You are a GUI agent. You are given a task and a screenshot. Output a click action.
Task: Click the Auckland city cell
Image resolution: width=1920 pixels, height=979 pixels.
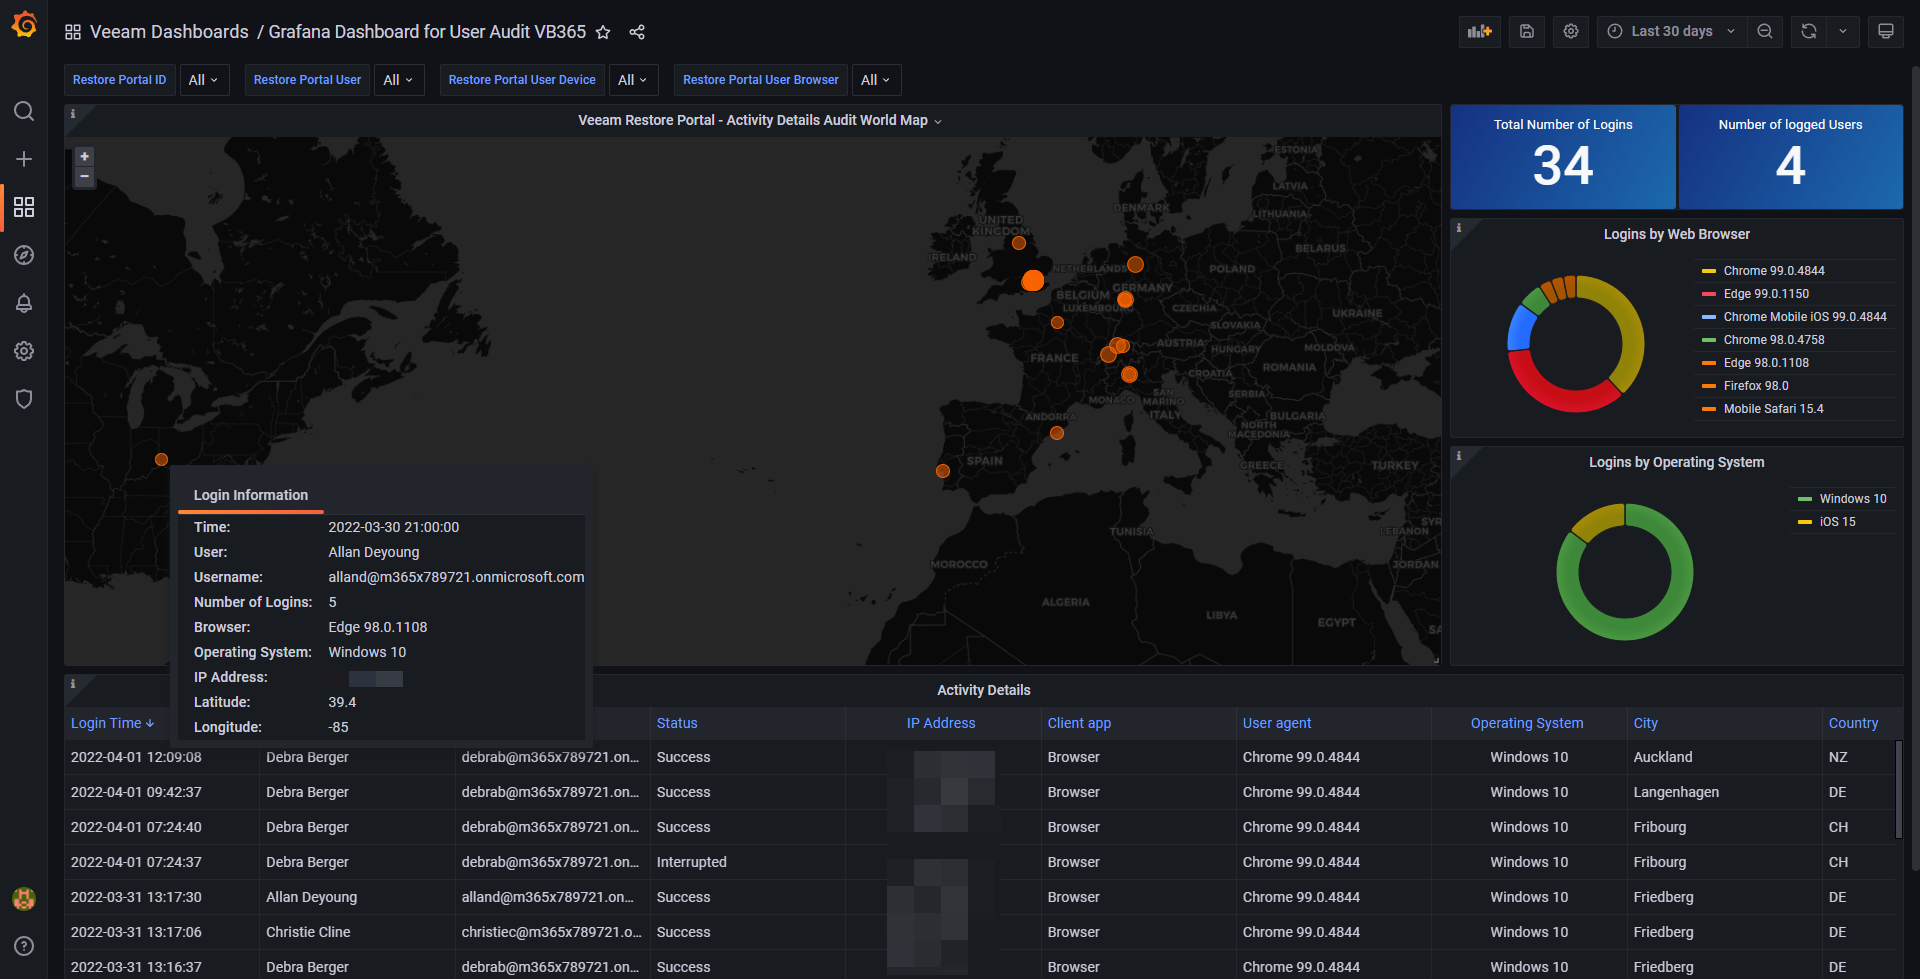coord(1663,757)
